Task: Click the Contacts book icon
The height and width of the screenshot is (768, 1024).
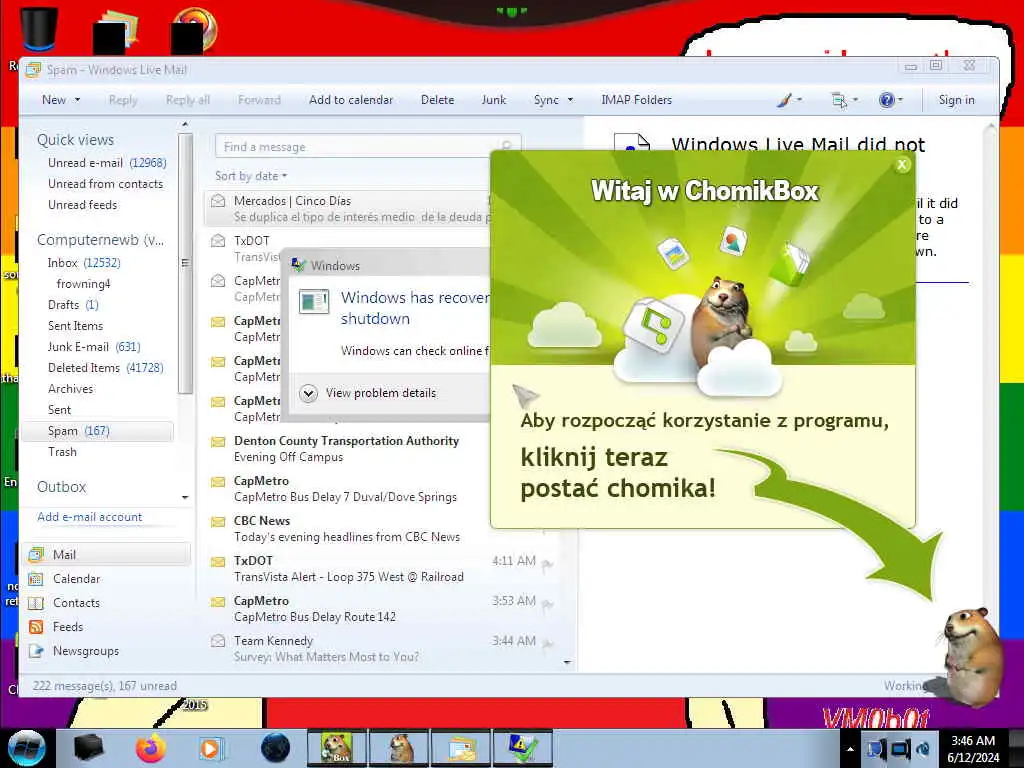Action: (36, 603)
